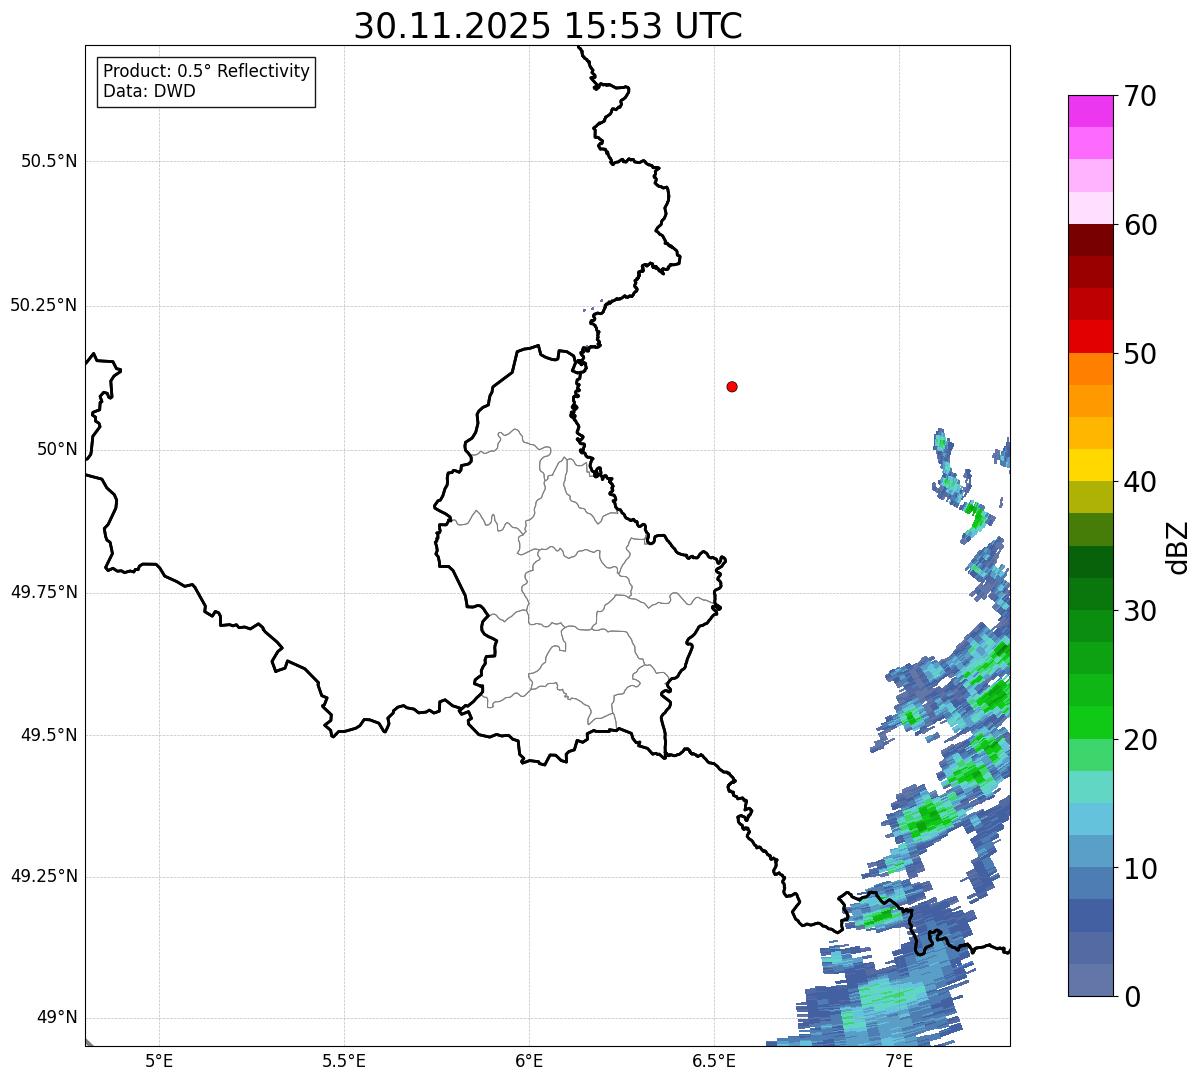Pick the orange swatch just below 50 dBZ
Screen dimensions: 1202x1081
point(1090,369)
